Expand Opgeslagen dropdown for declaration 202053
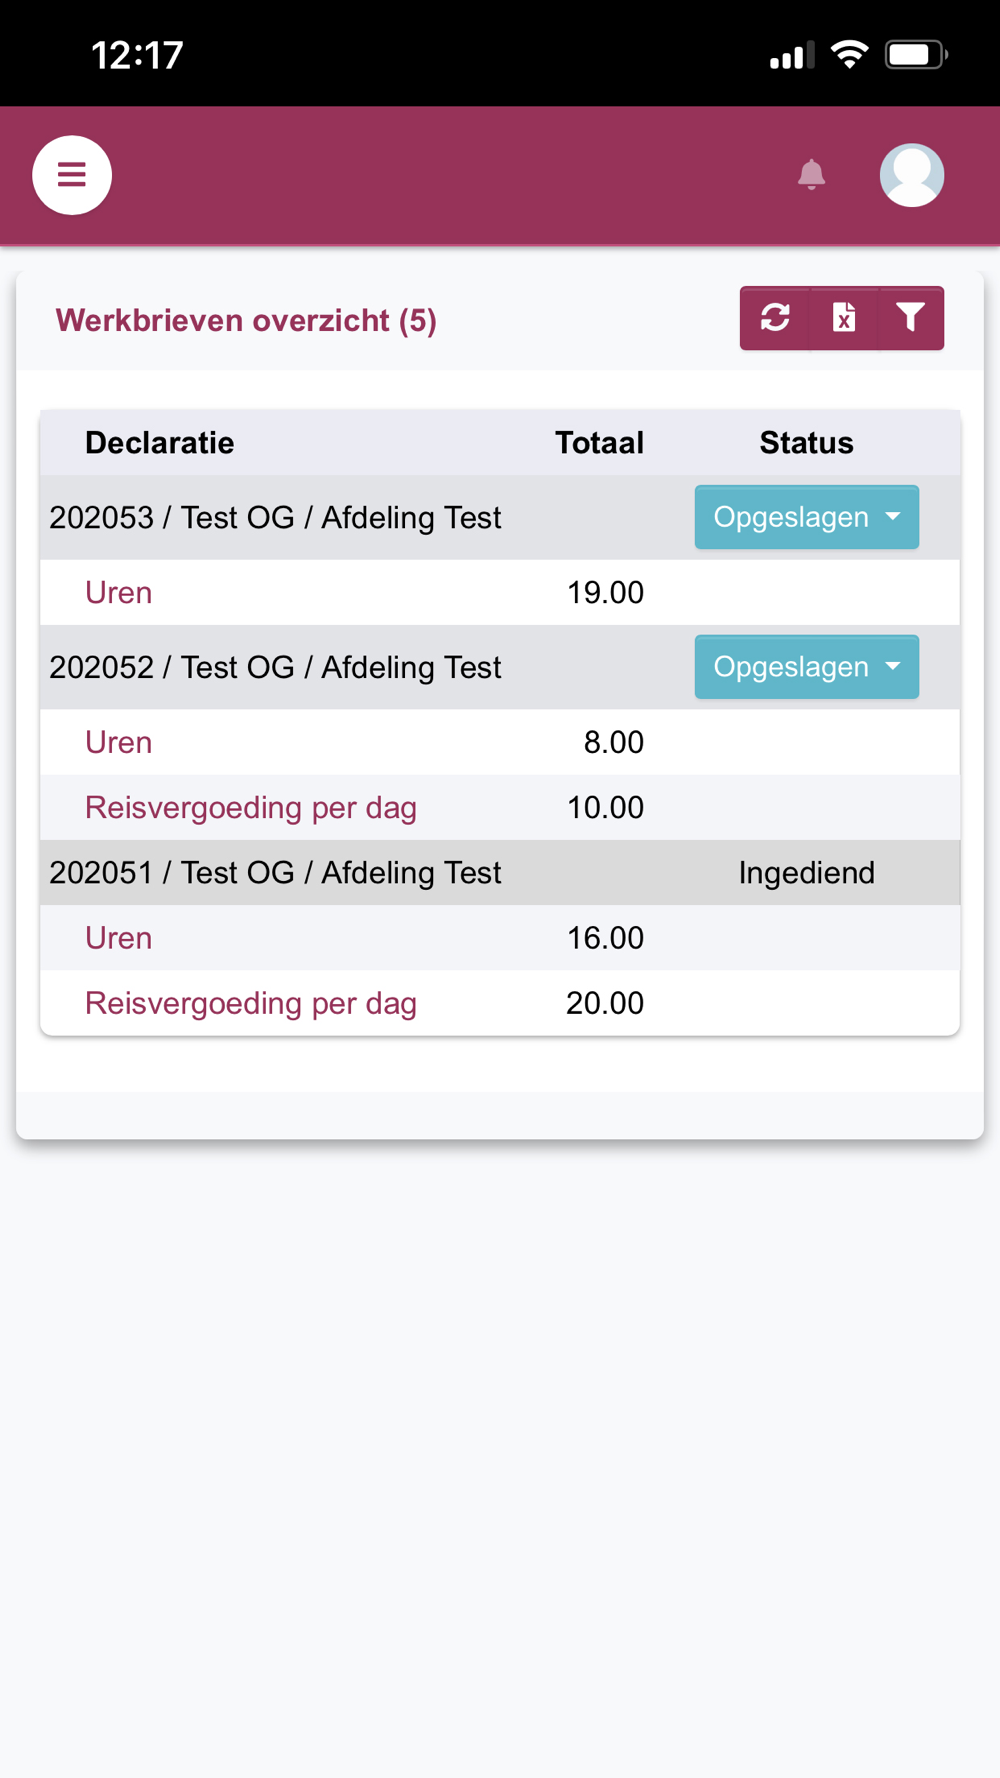This screenshot has width=1000, height=1778. coord(806,517)
